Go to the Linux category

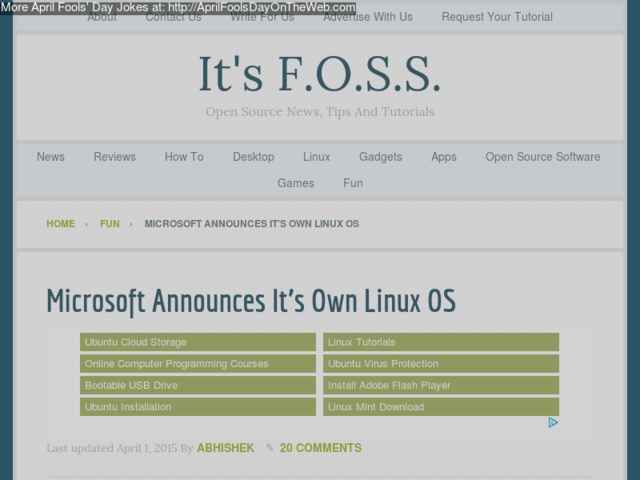[317, 157]
